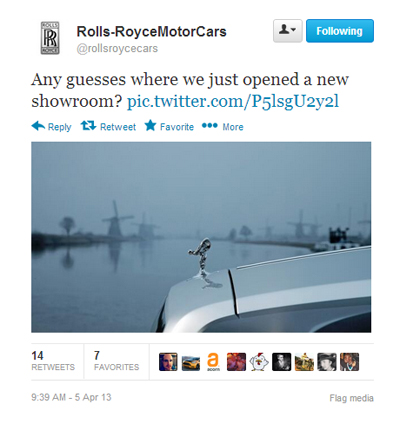View the 7 Favorites list

point(116,361)
